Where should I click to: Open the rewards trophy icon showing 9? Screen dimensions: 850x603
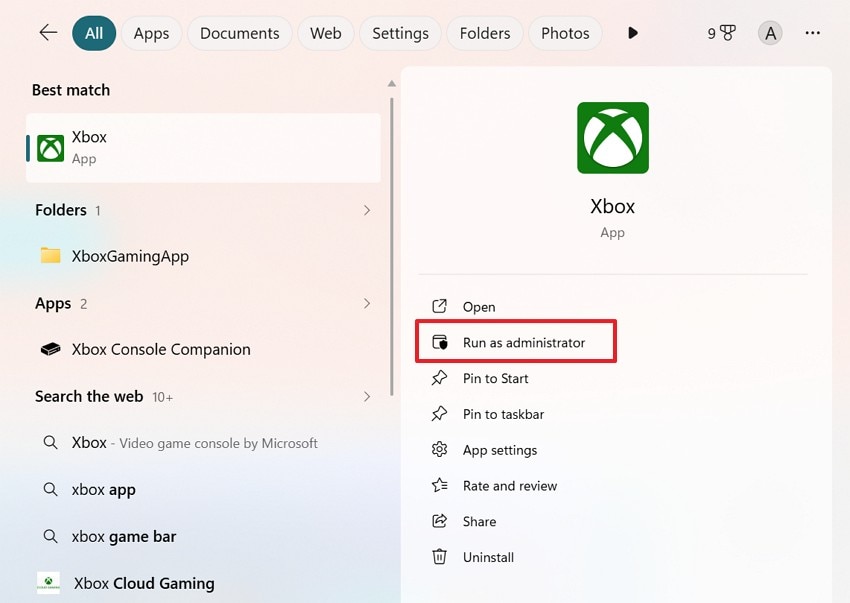pos(722,33)
